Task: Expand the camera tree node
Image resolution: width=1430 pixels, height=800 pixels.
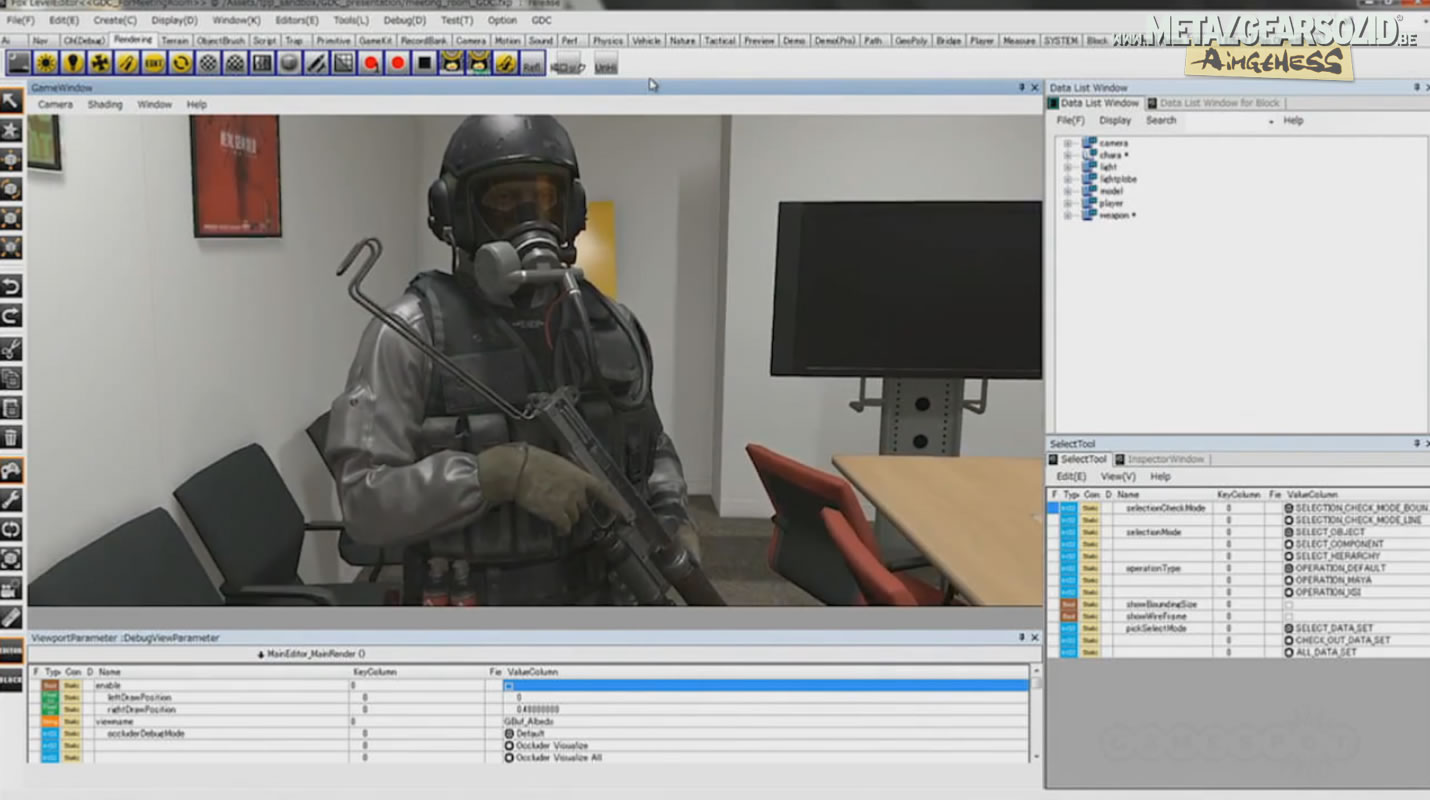Action: [1067, 143]
